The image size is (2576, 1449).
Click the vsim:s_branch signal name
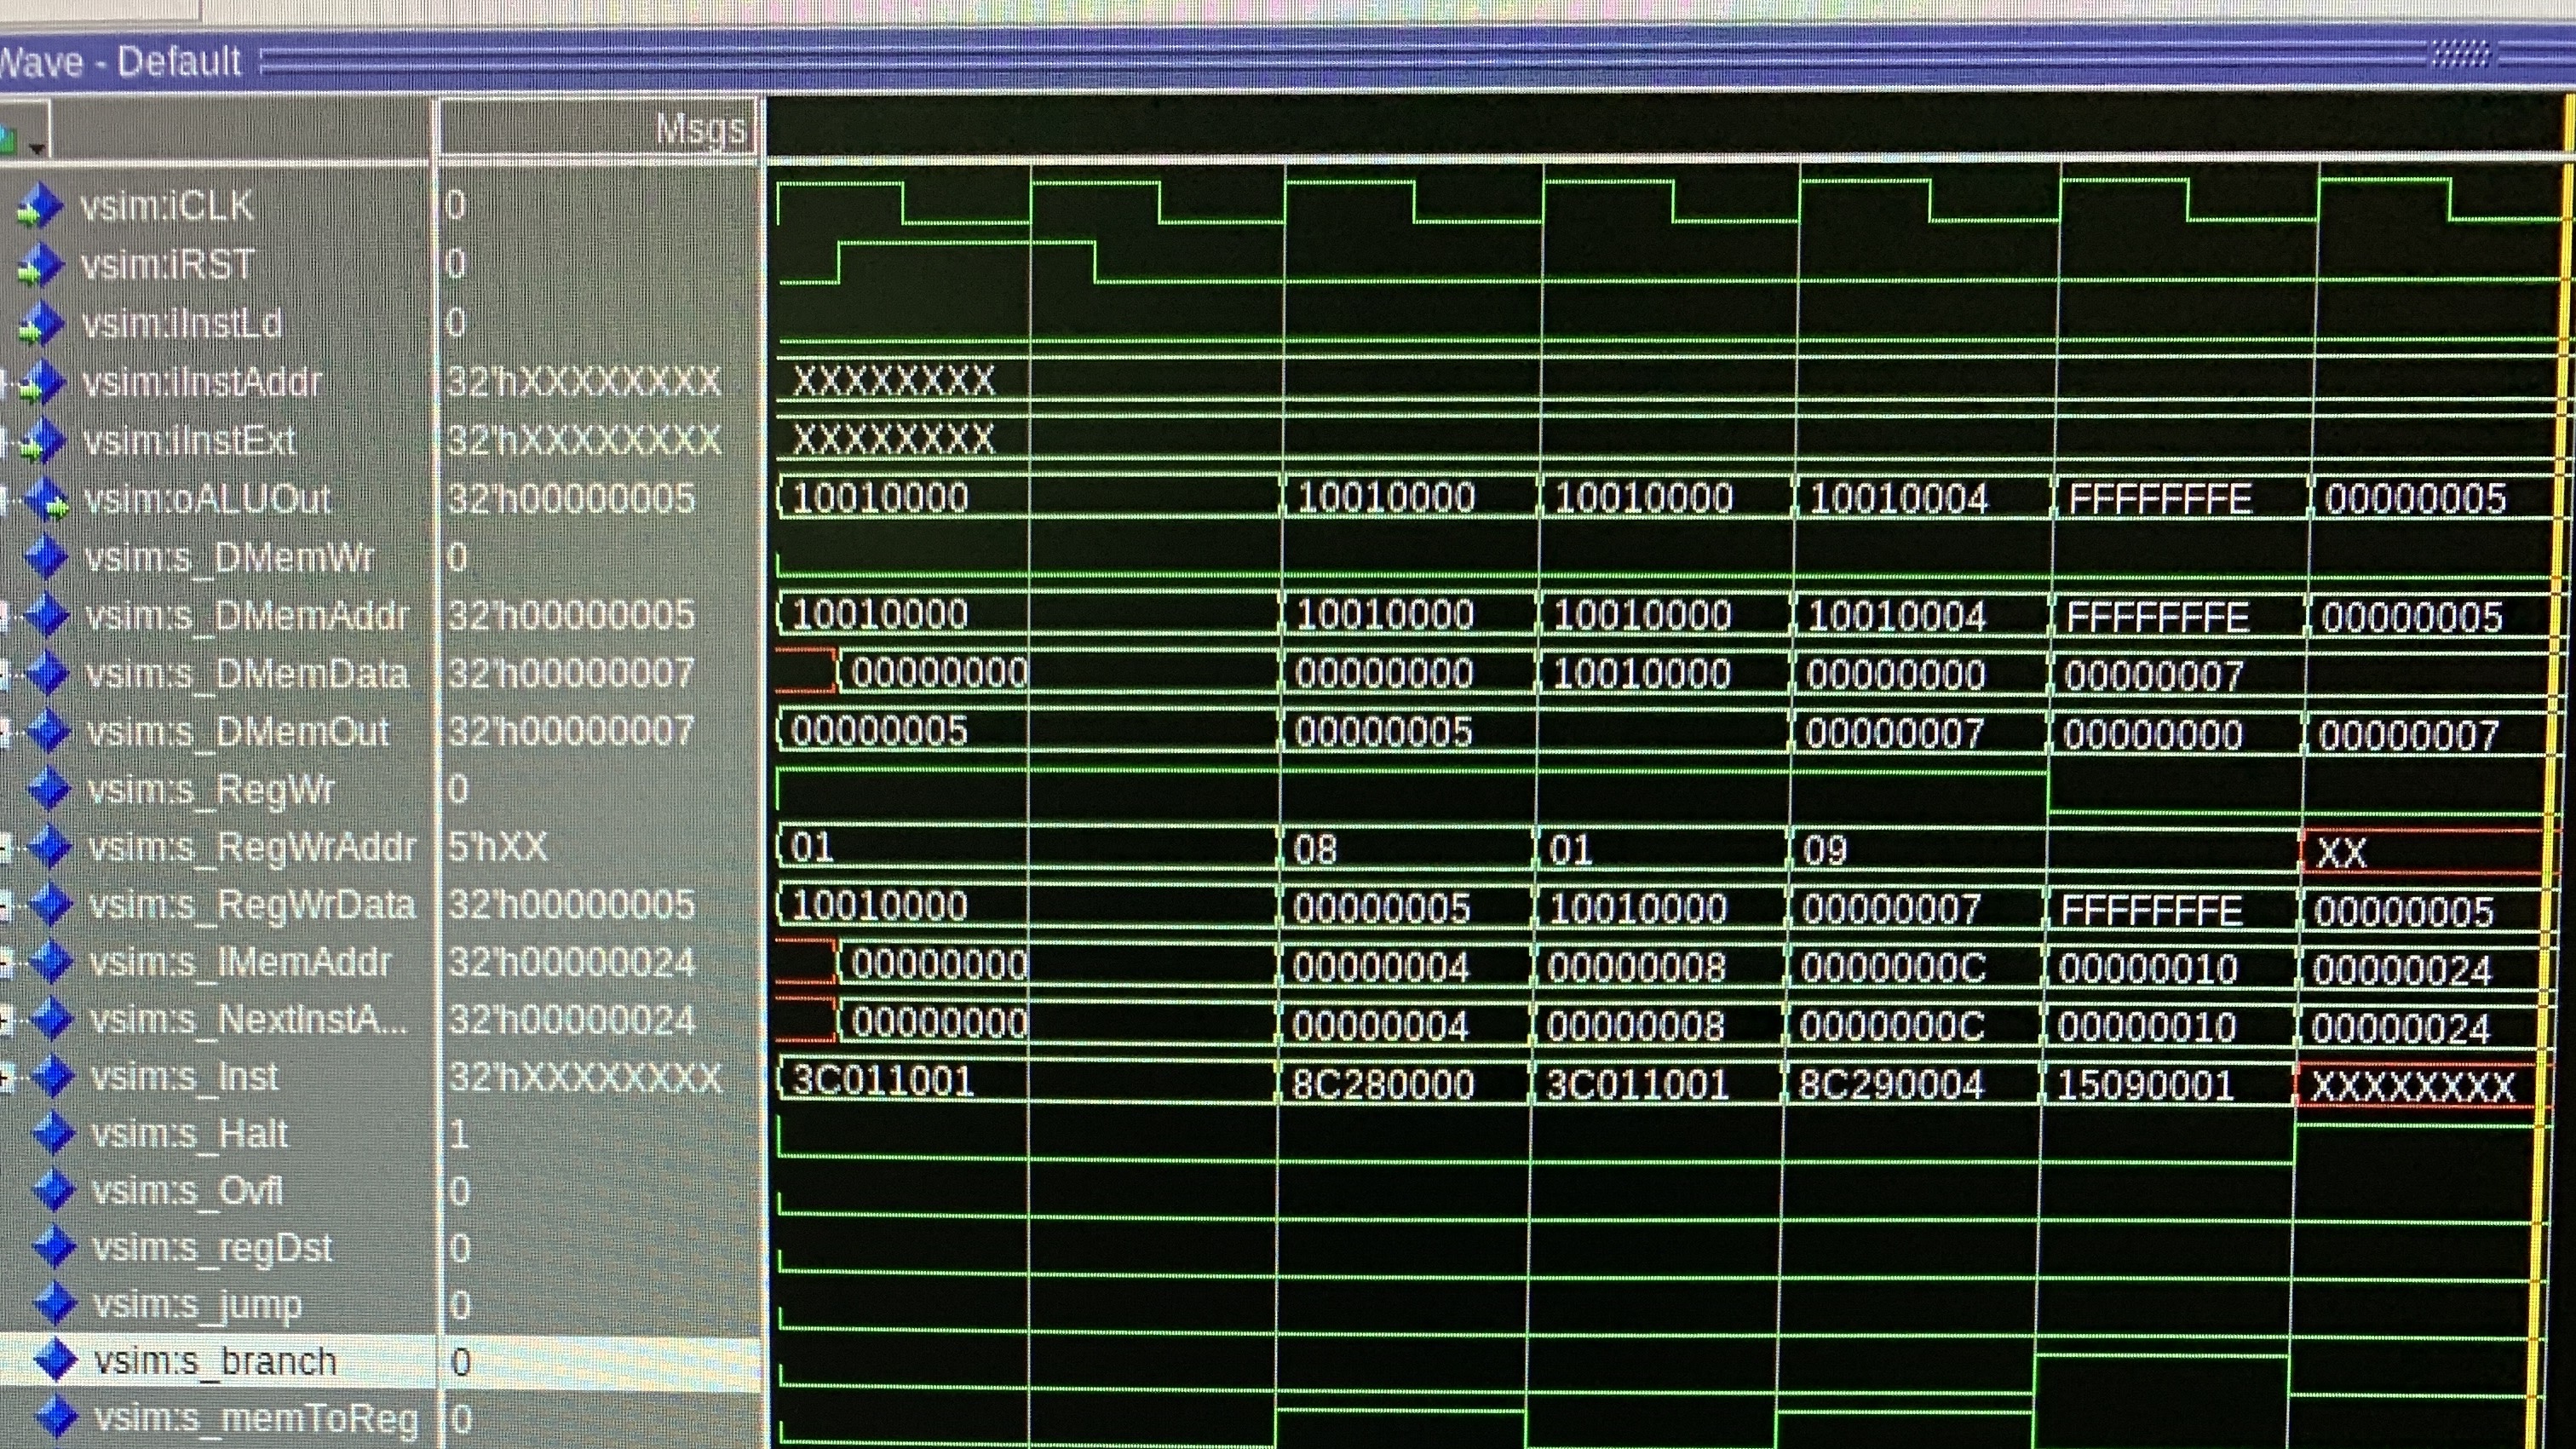coord(215,1361)
